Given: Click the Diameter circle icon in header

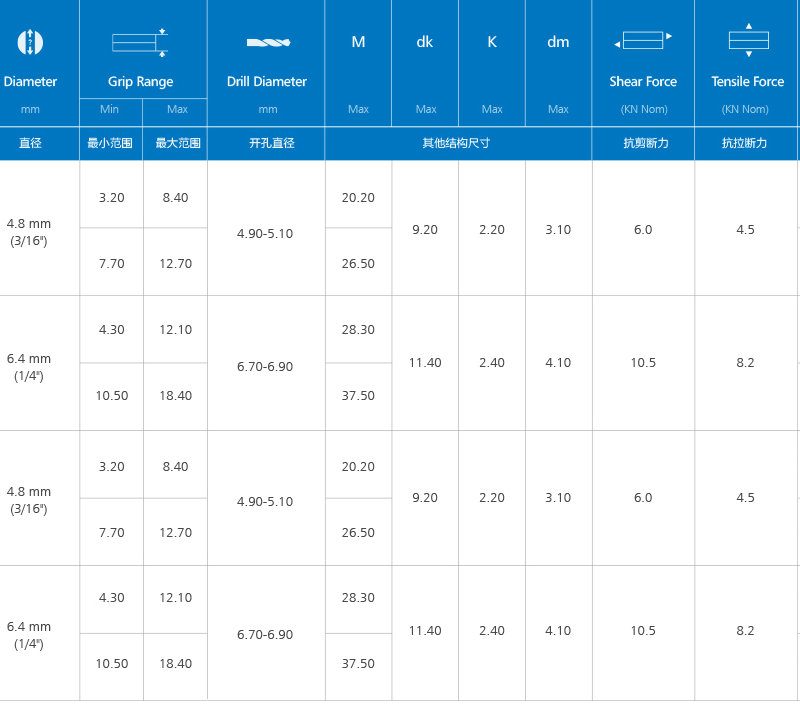Looking at the screenshot, I should coord(30,42).
